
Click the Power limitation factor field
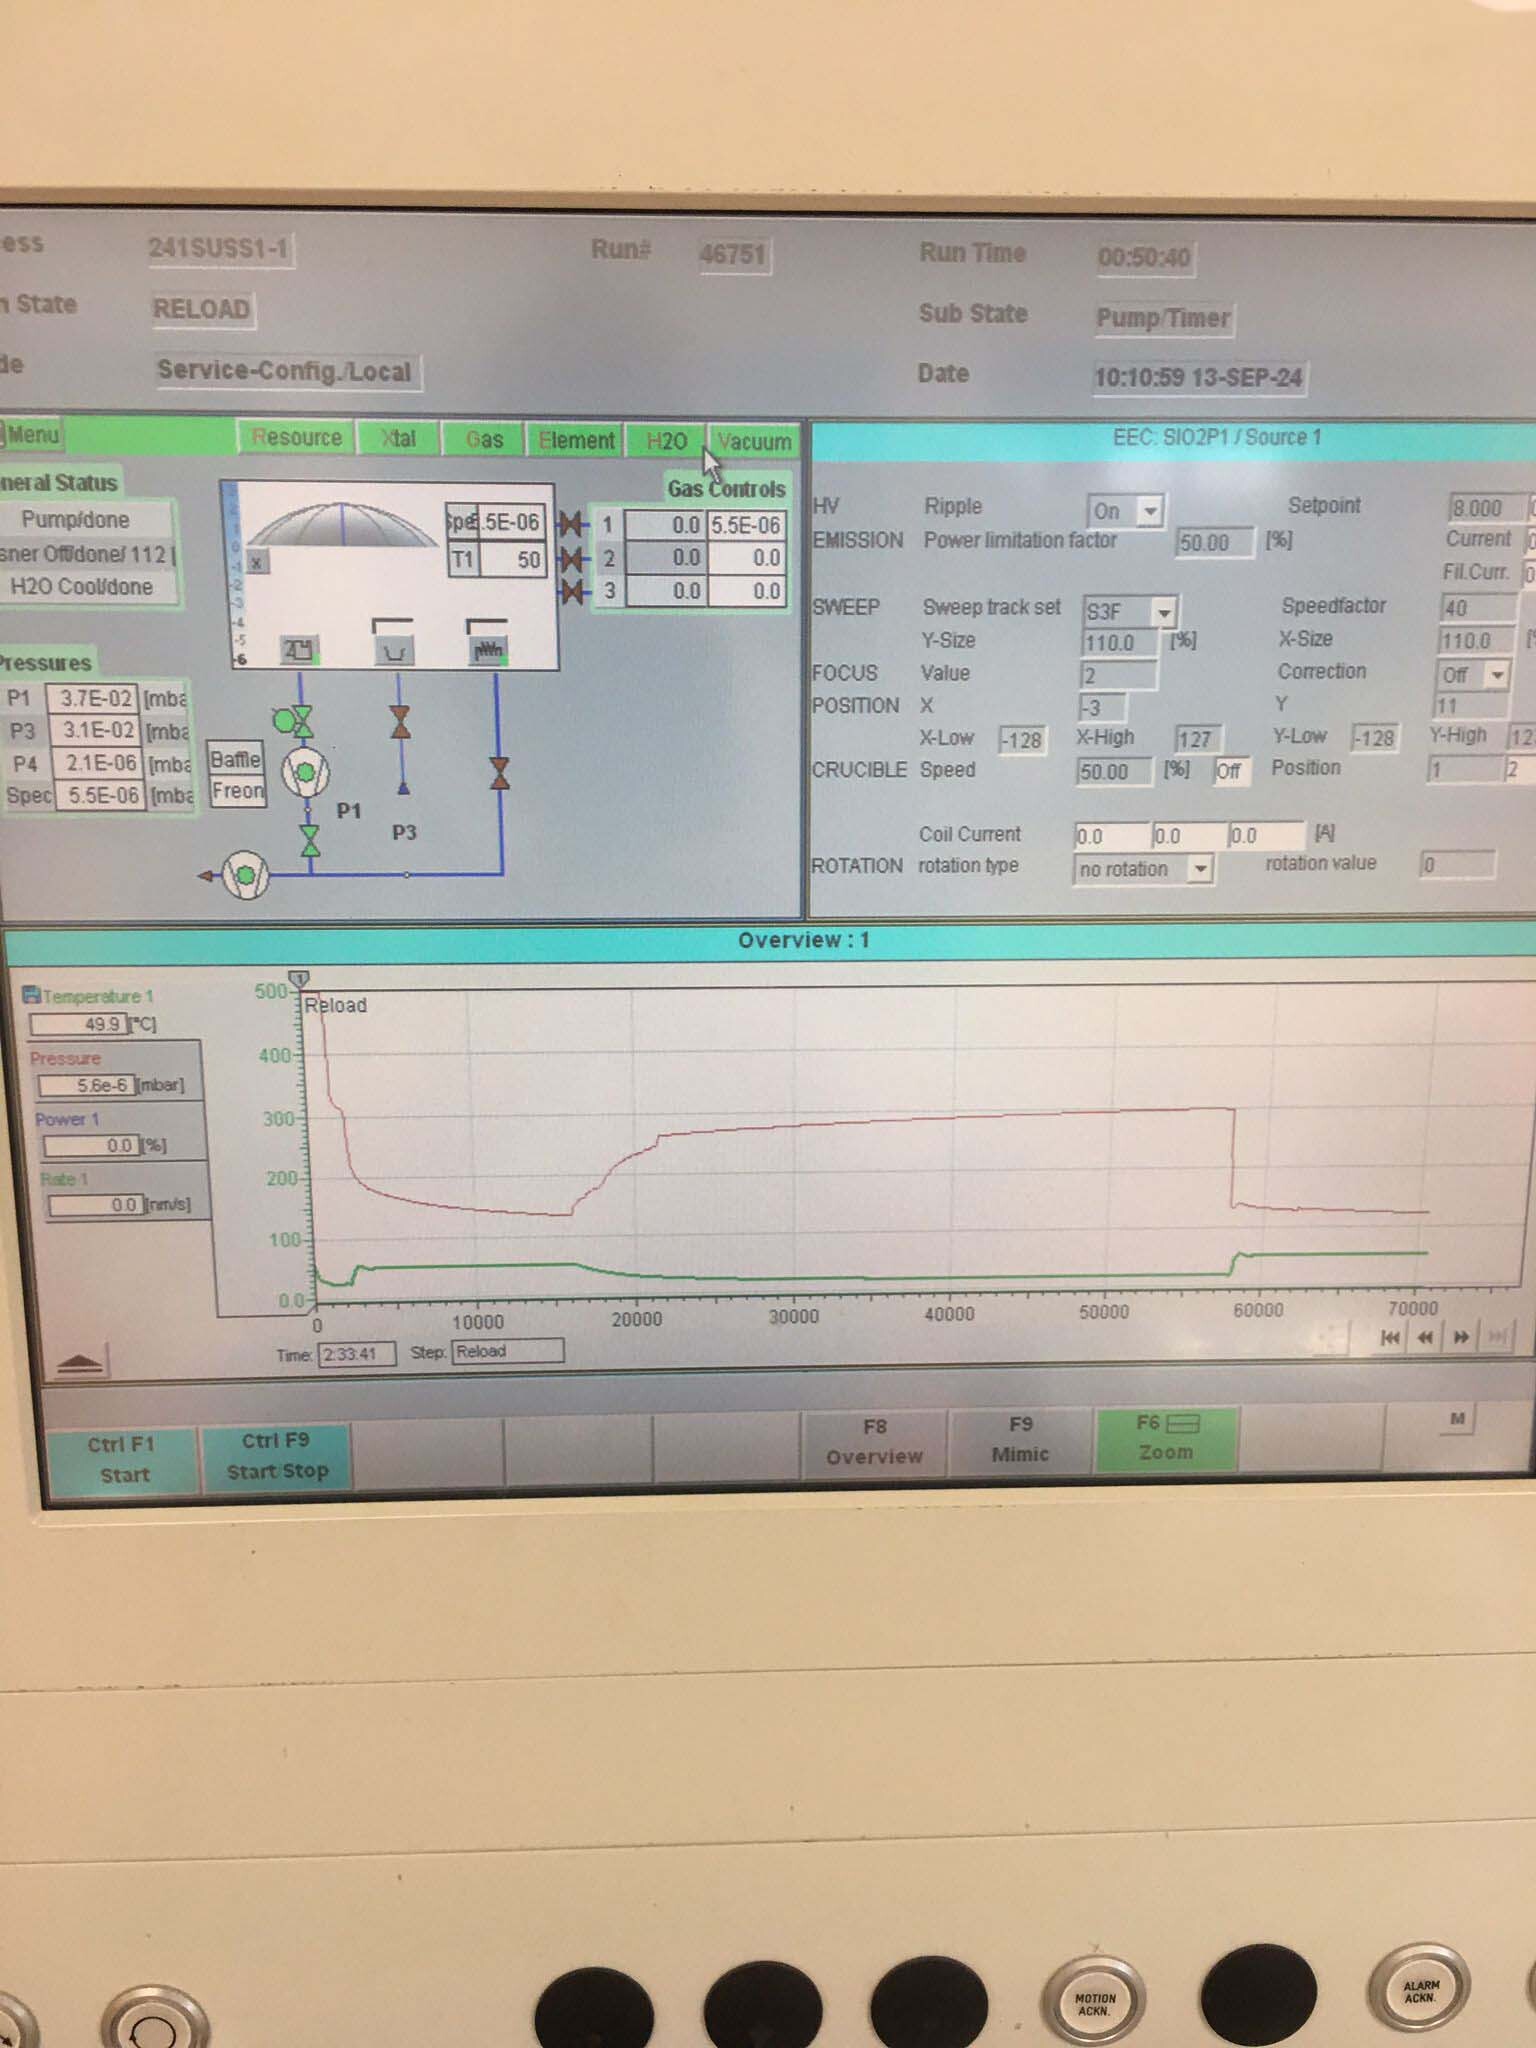(1213, 542)
